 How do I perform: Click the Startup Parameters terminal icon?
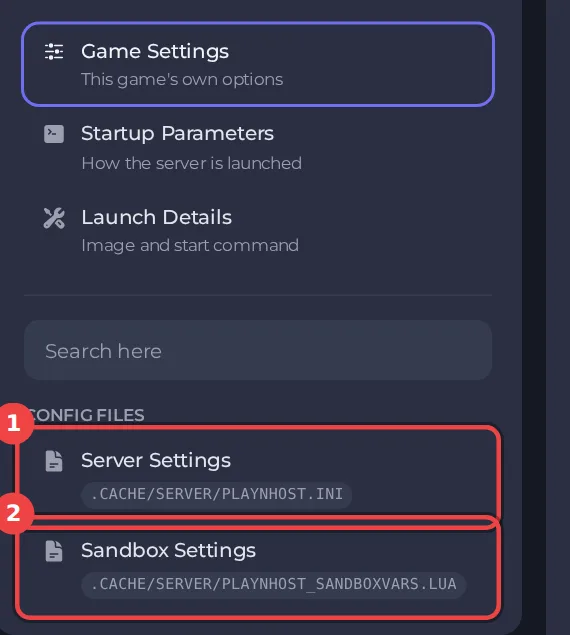click(x=54, y=134)
